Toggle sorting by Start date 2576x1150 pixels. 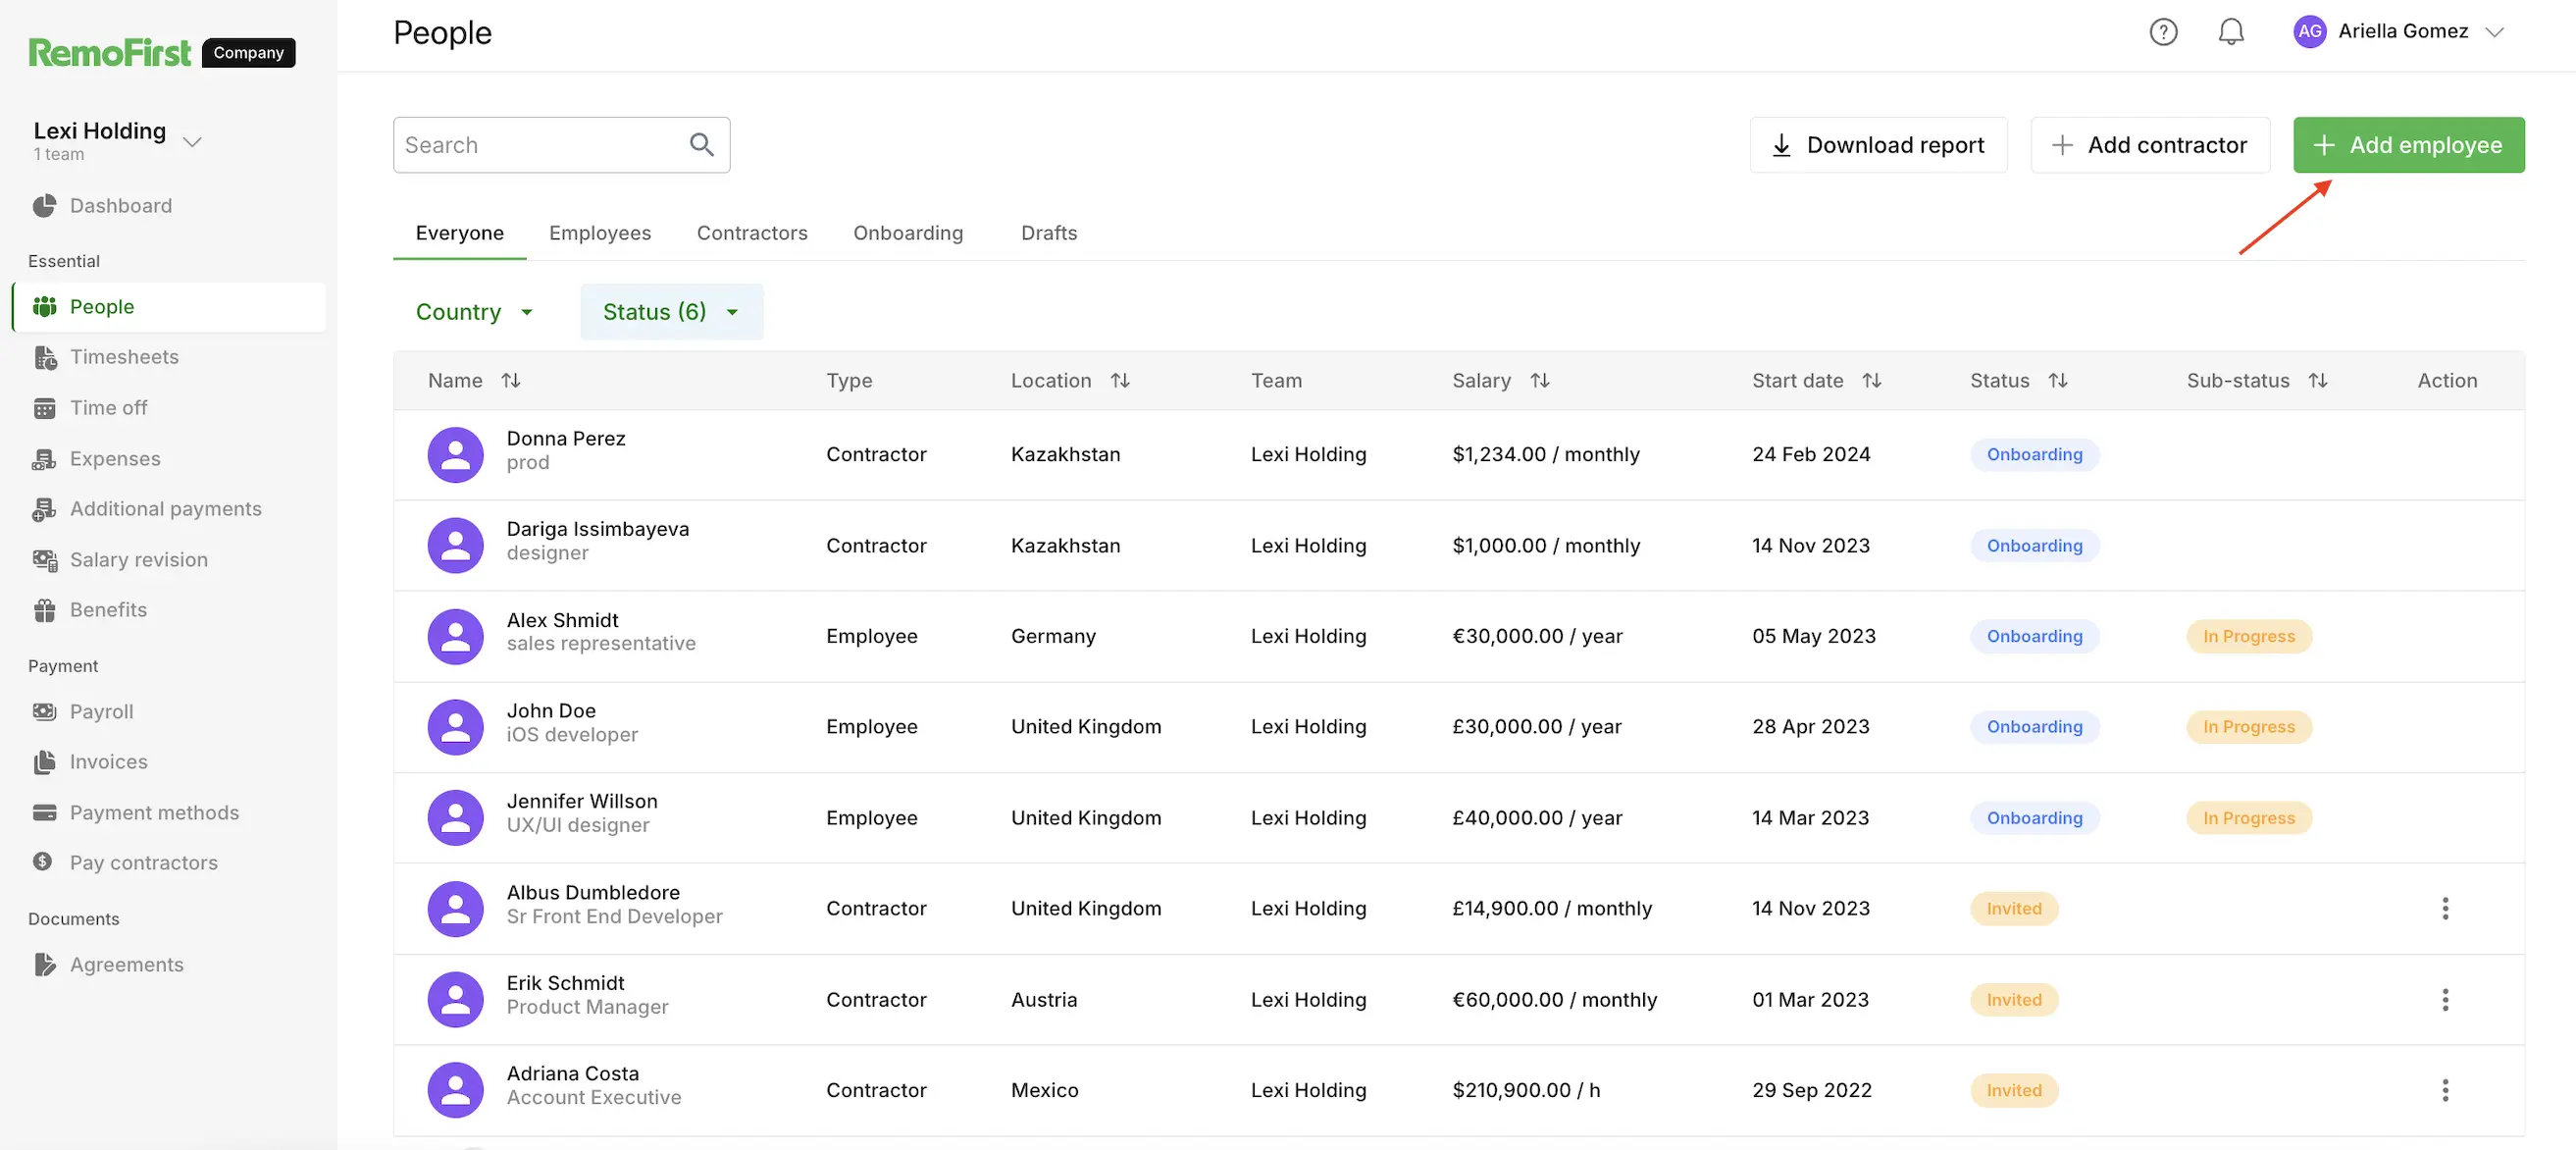1872,380
